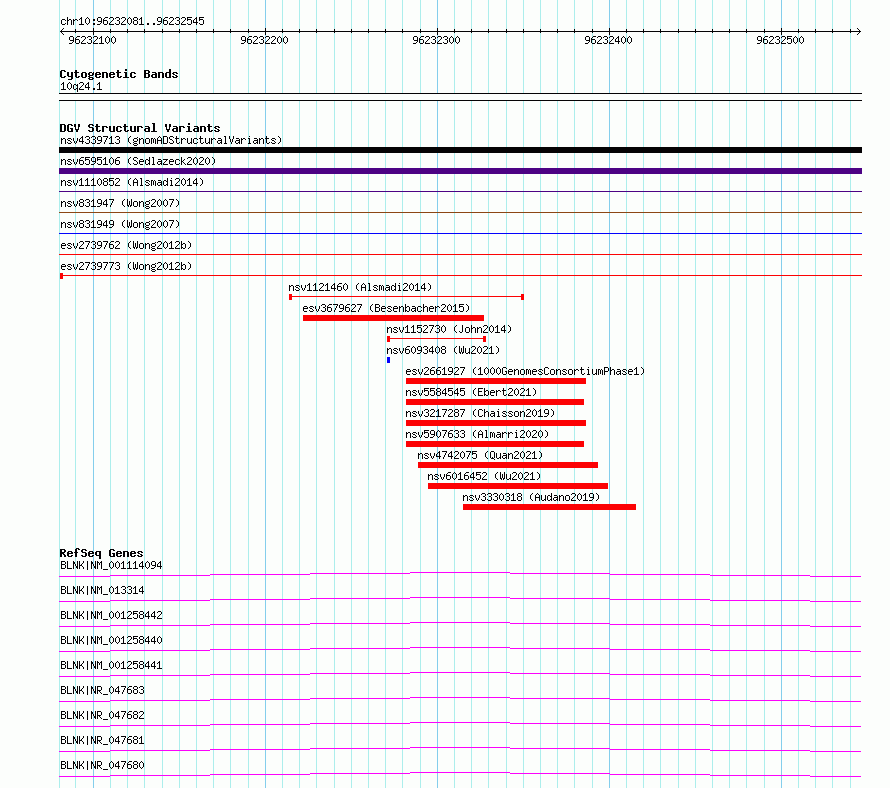Click the nsv6595106 (Sedlazeck2020) label
890x788 pixels.
click(138, 161)
